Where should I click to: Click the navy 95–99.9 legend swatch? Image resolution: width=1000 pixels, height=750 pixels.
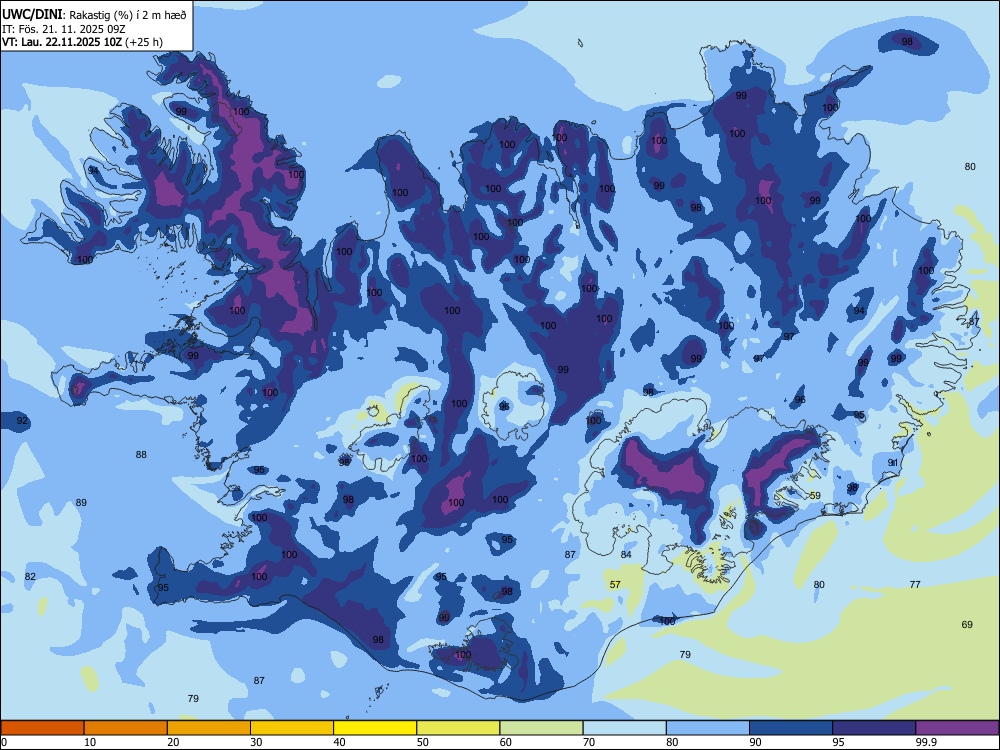point(874,728)
